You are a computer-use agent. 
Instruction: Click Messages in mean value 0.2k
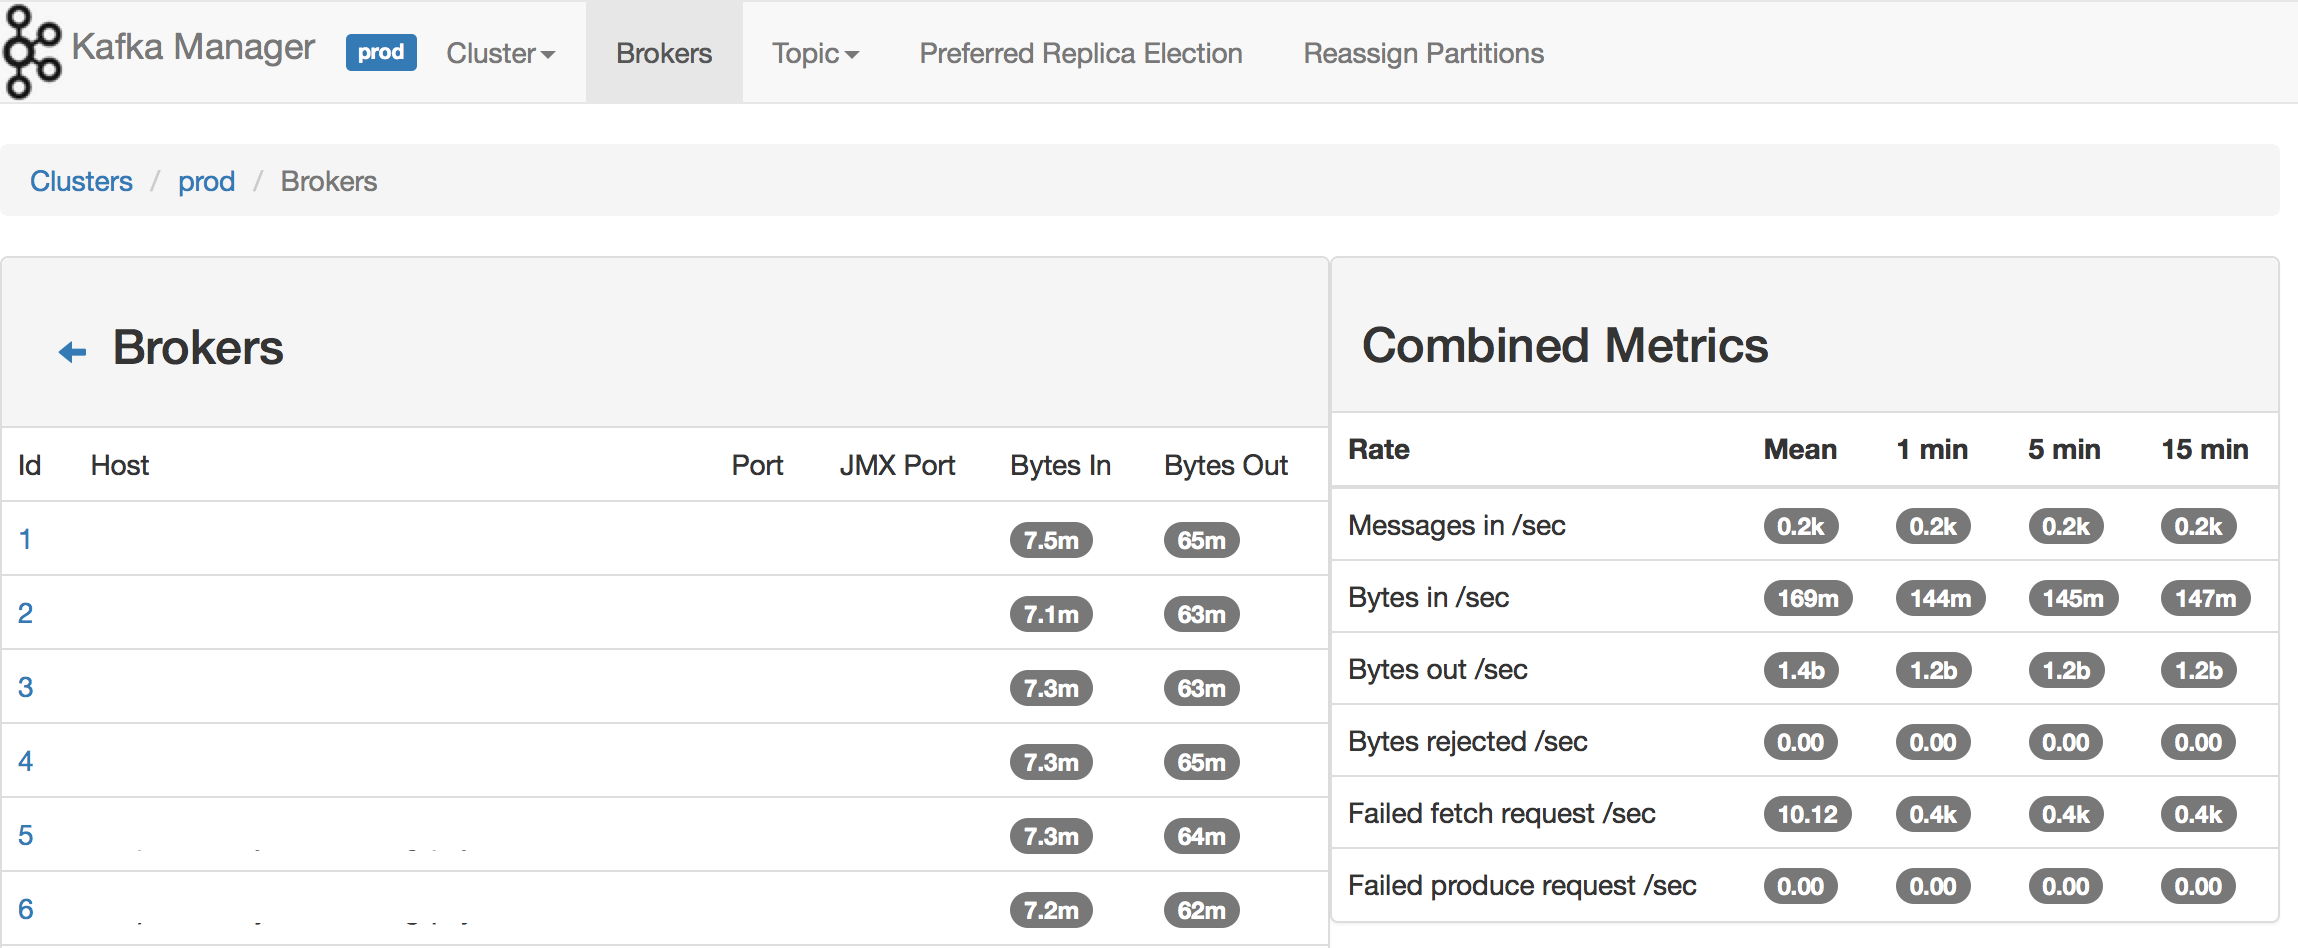tap(1801, 526)
